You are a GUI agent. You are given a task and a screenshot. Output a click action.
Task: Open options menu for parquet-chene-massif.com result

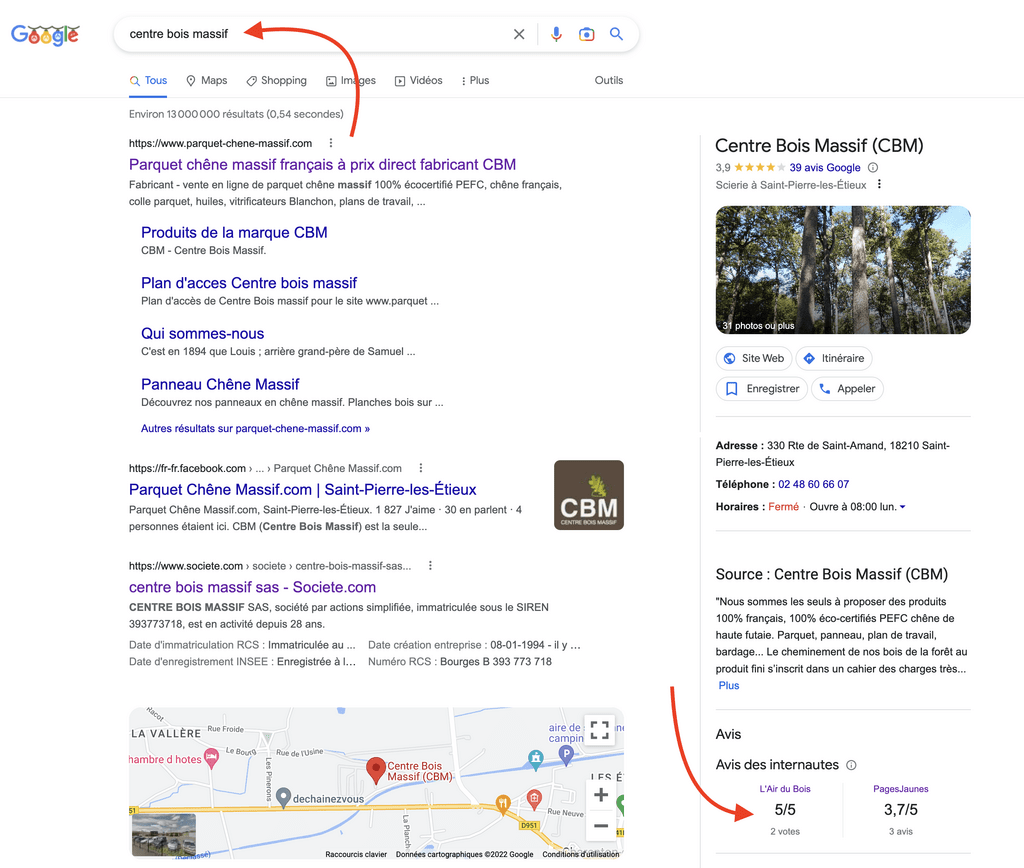coord(331,143)
